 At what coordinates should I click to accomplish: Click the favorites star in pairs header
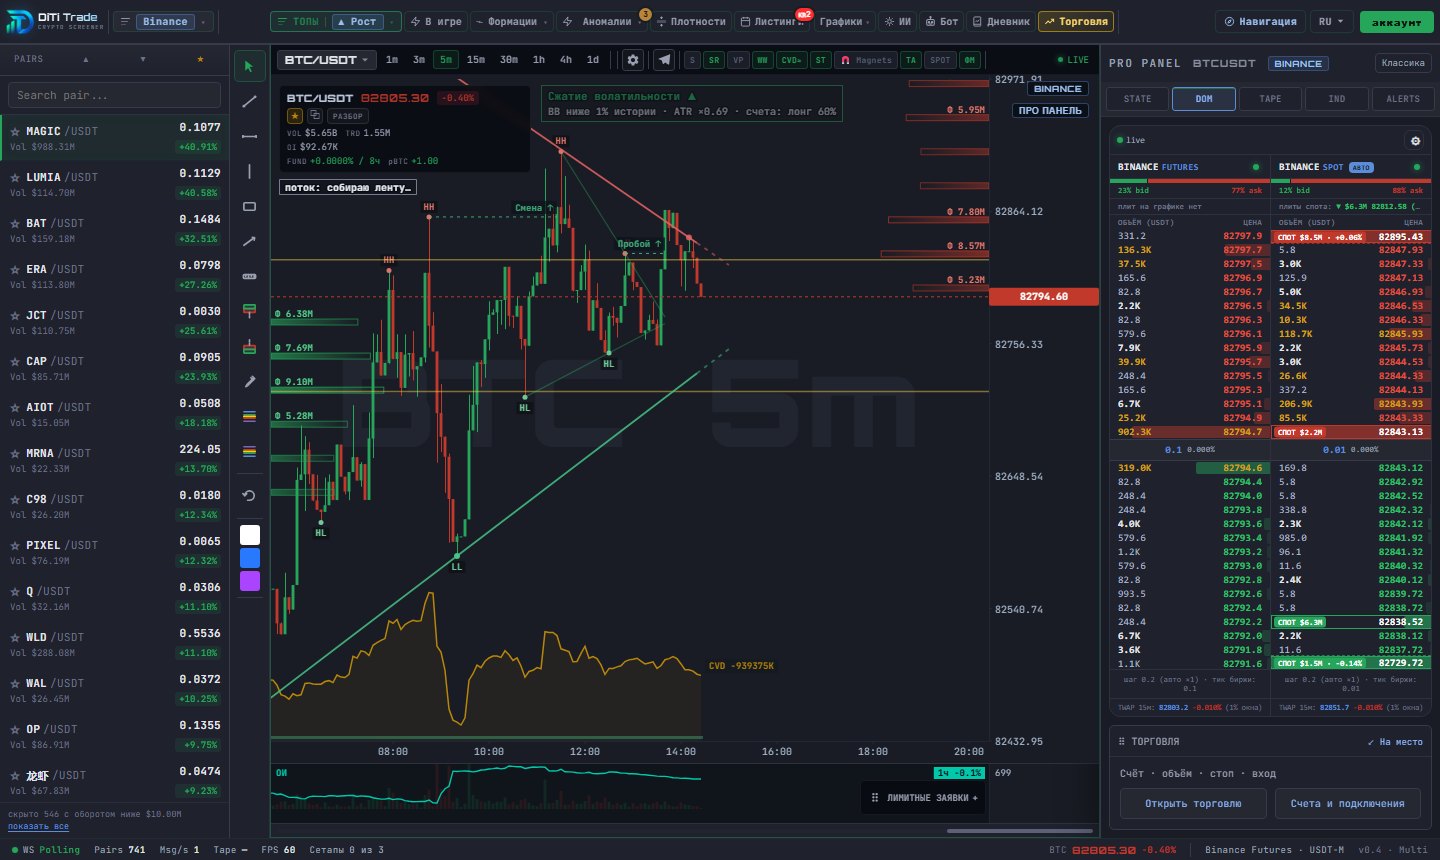[200, 59]
